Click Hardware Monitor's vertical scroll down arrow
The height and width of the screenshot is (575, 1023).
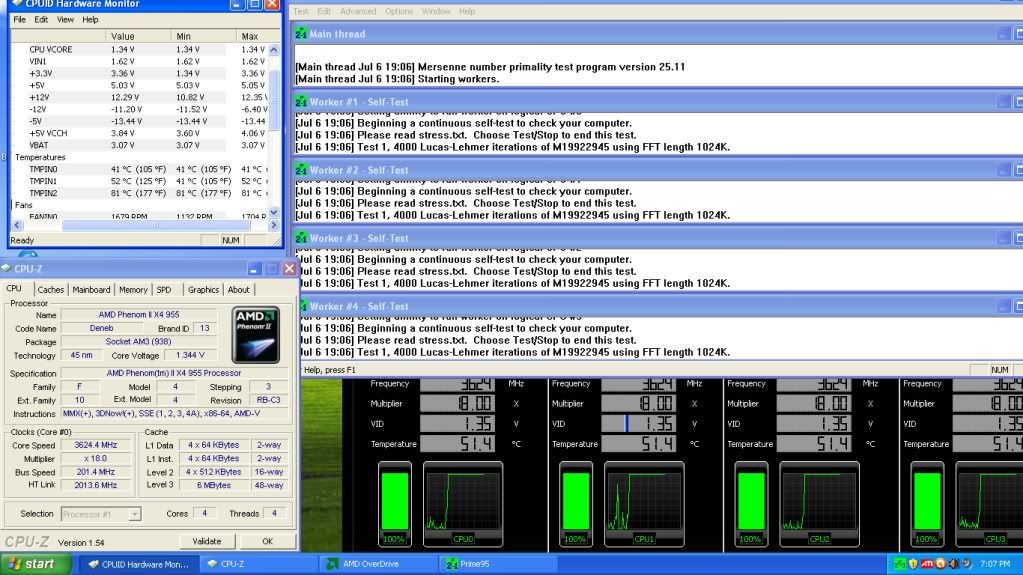274,226
